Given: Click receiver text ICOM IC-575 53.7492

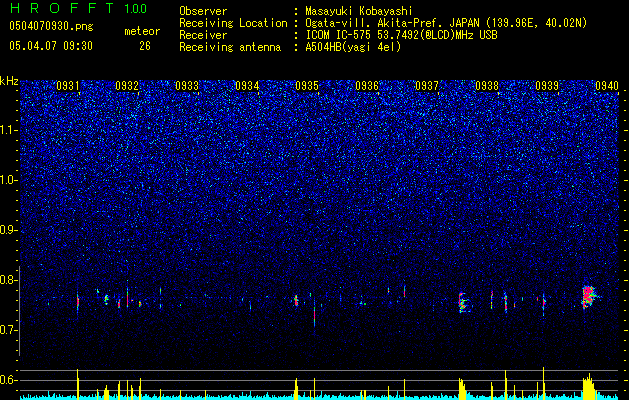Looking at the screenshot, I should click(401, 35).
